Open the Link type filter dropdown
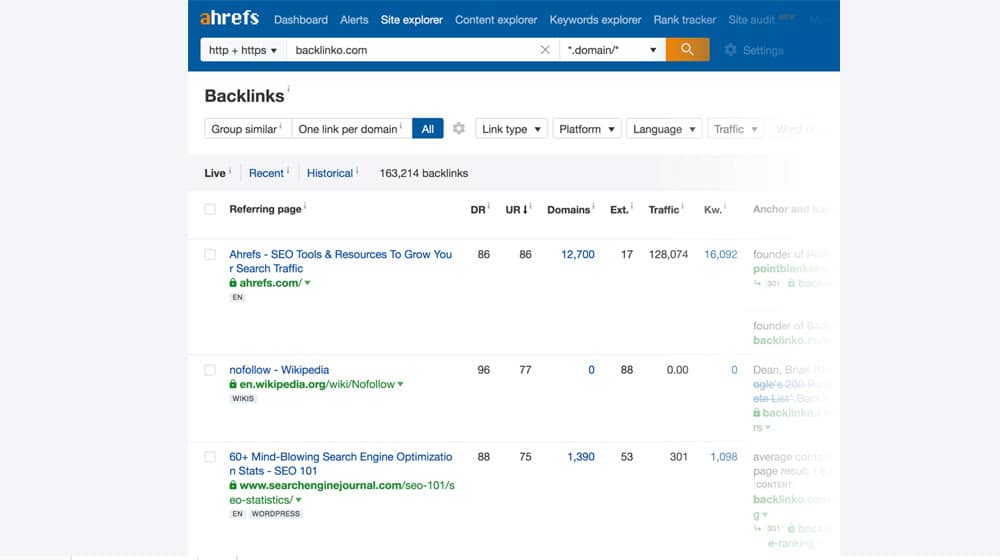 tap(511, 129)
